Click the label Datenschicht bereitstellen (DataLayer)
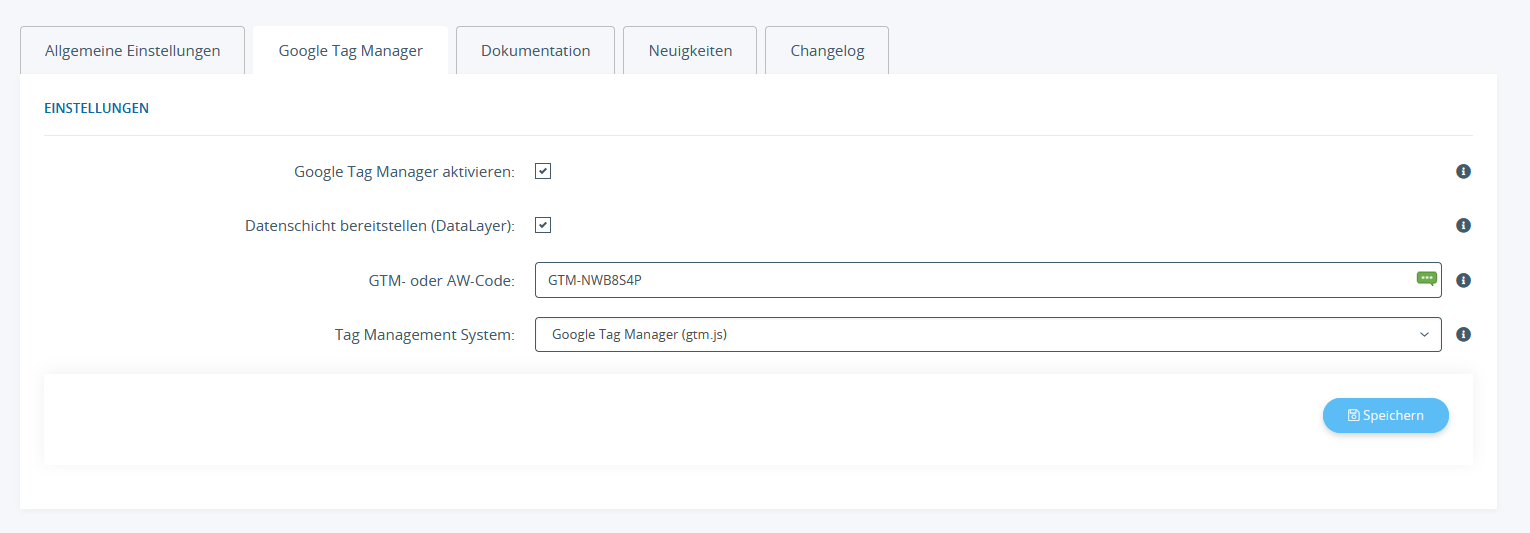Image resolution: width=1530 pixels, height=533 pixels. (x=380, y=226)
